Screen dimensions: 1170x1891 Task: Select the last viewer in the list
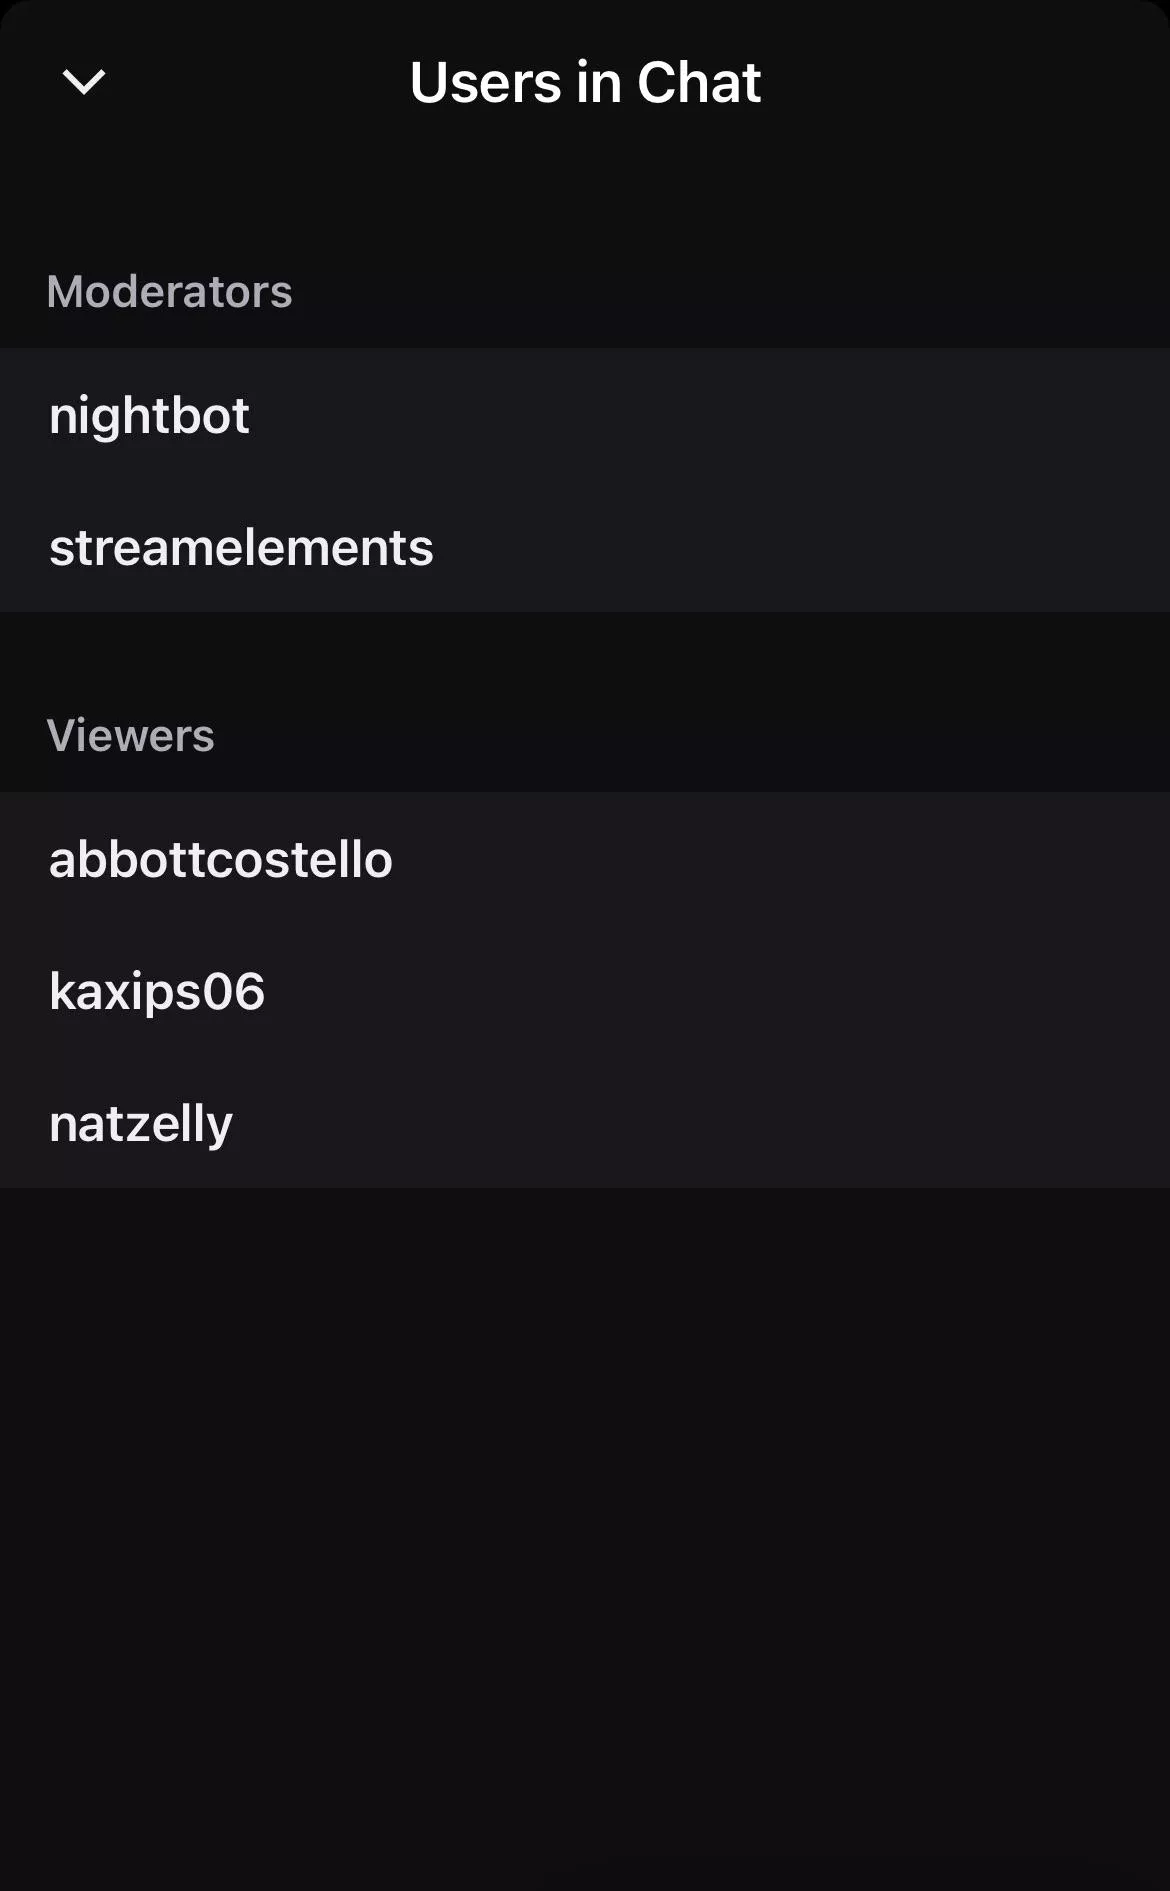[141, 1123]
